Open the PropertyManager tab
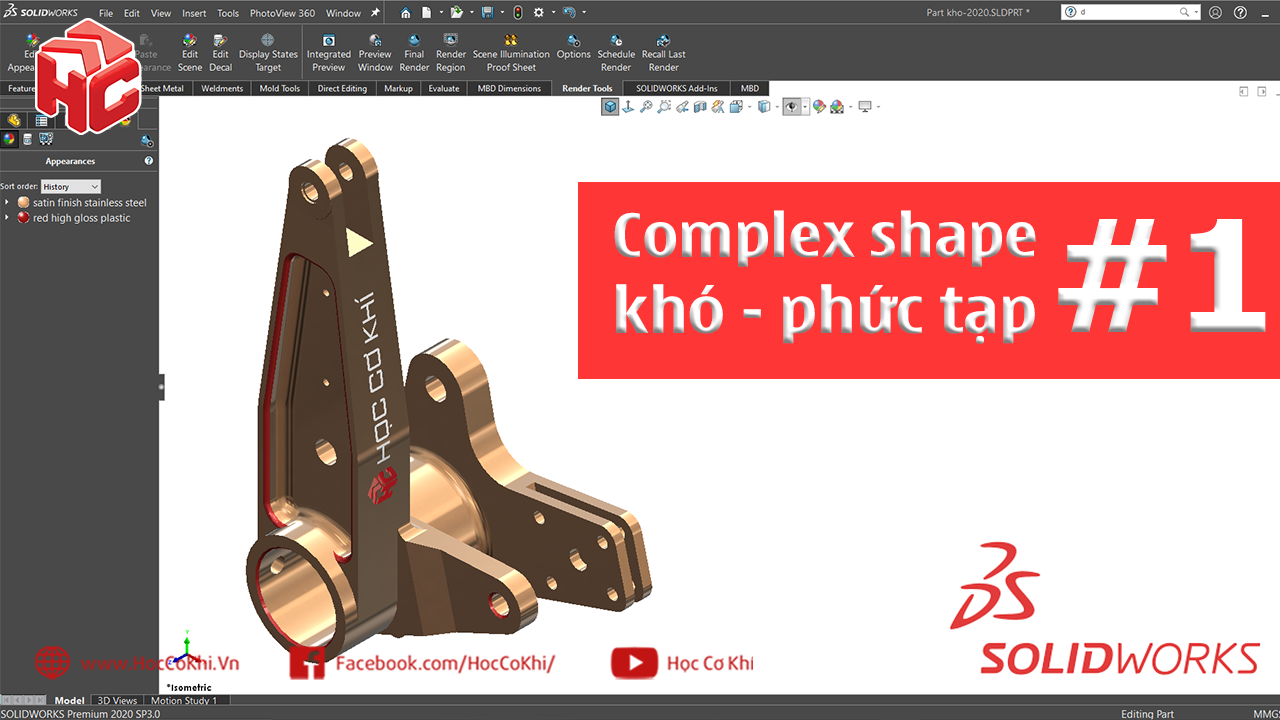The height and width of the screenshot is (720, 1280). coord(41,120)
